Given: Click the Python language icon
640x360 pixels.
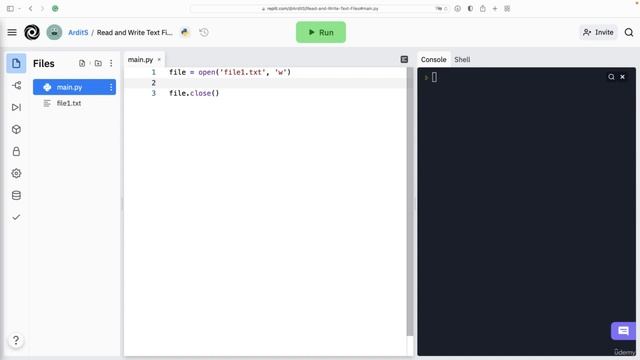Looking at the screenshot, I should (185, 32).
